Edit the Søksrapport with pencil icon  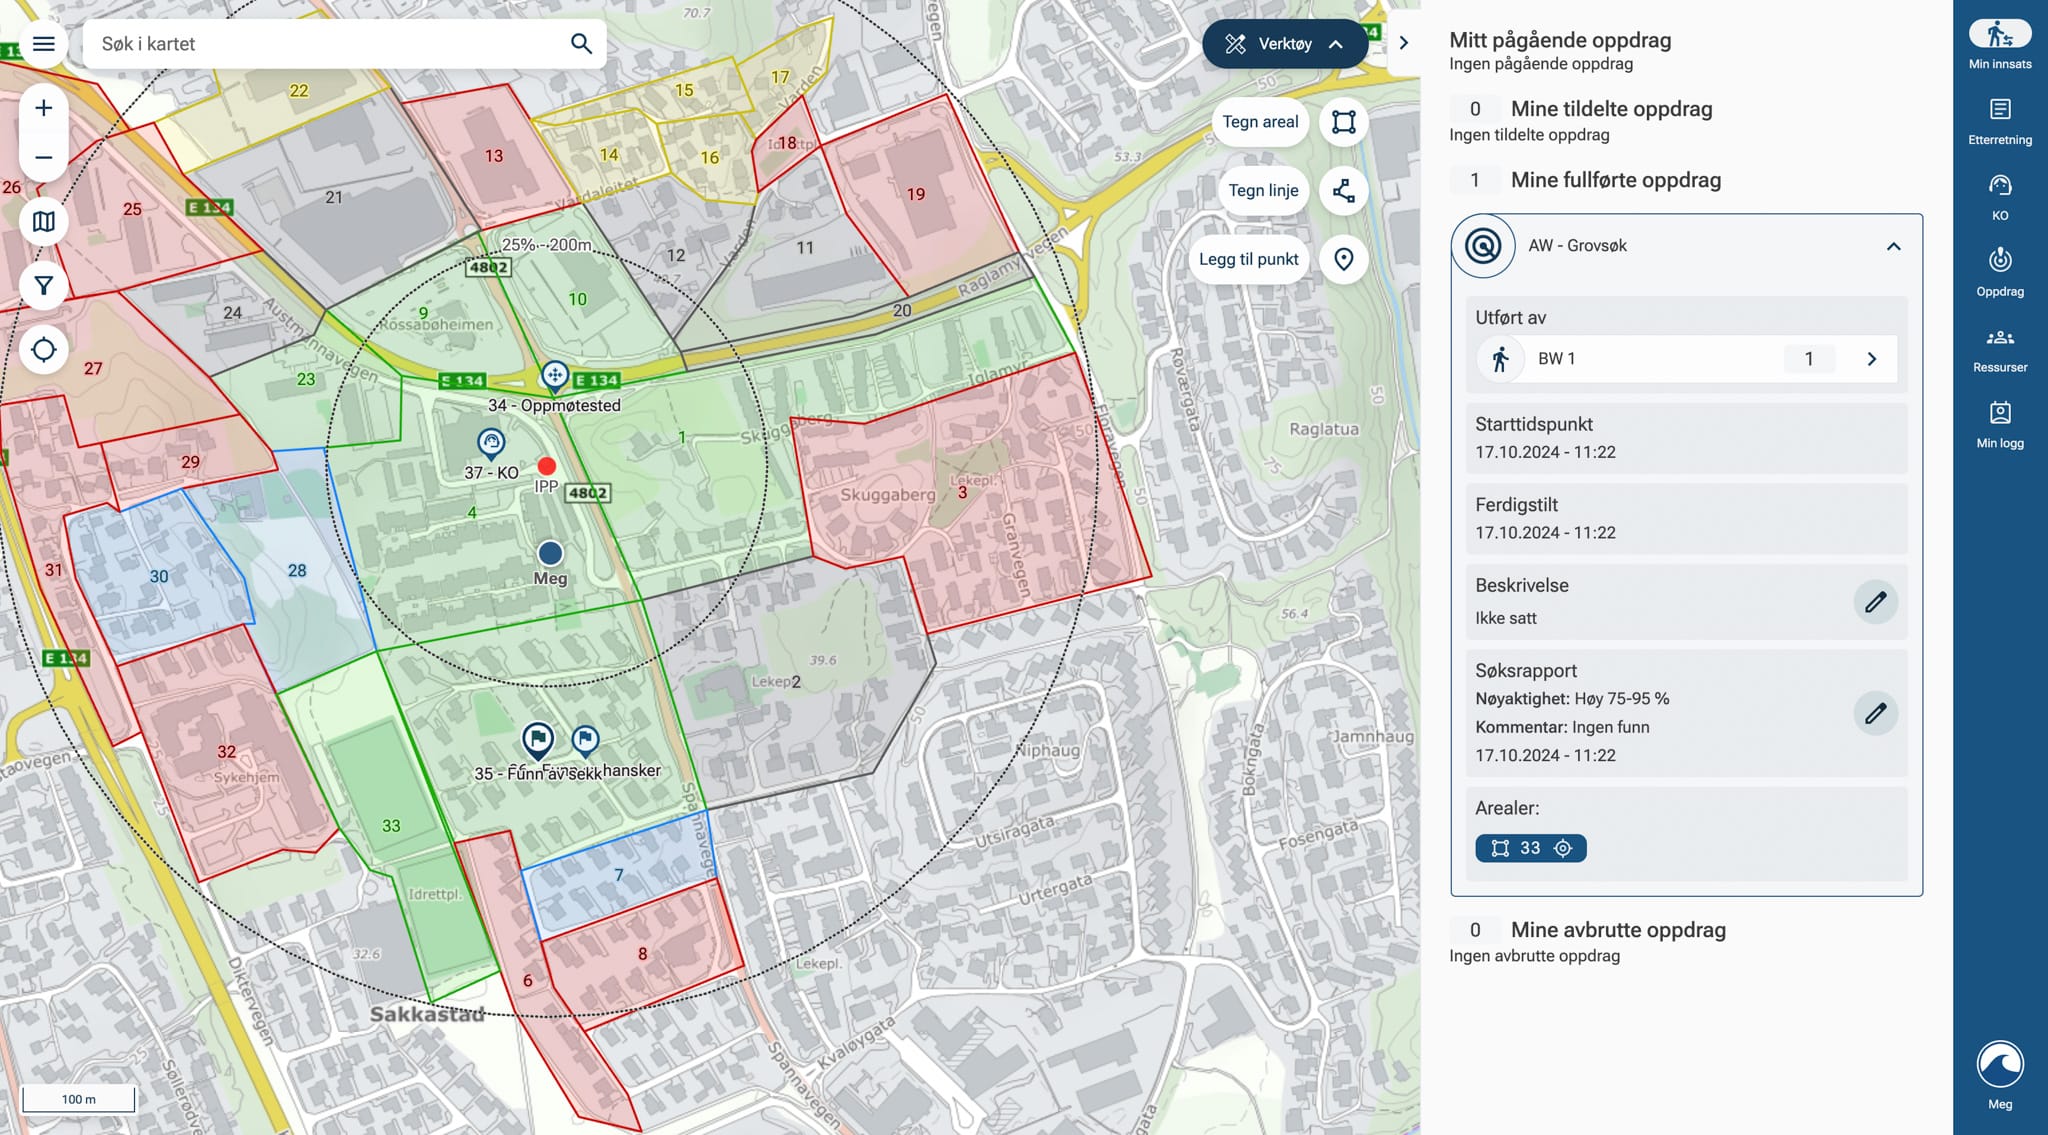click(1875, 713)
